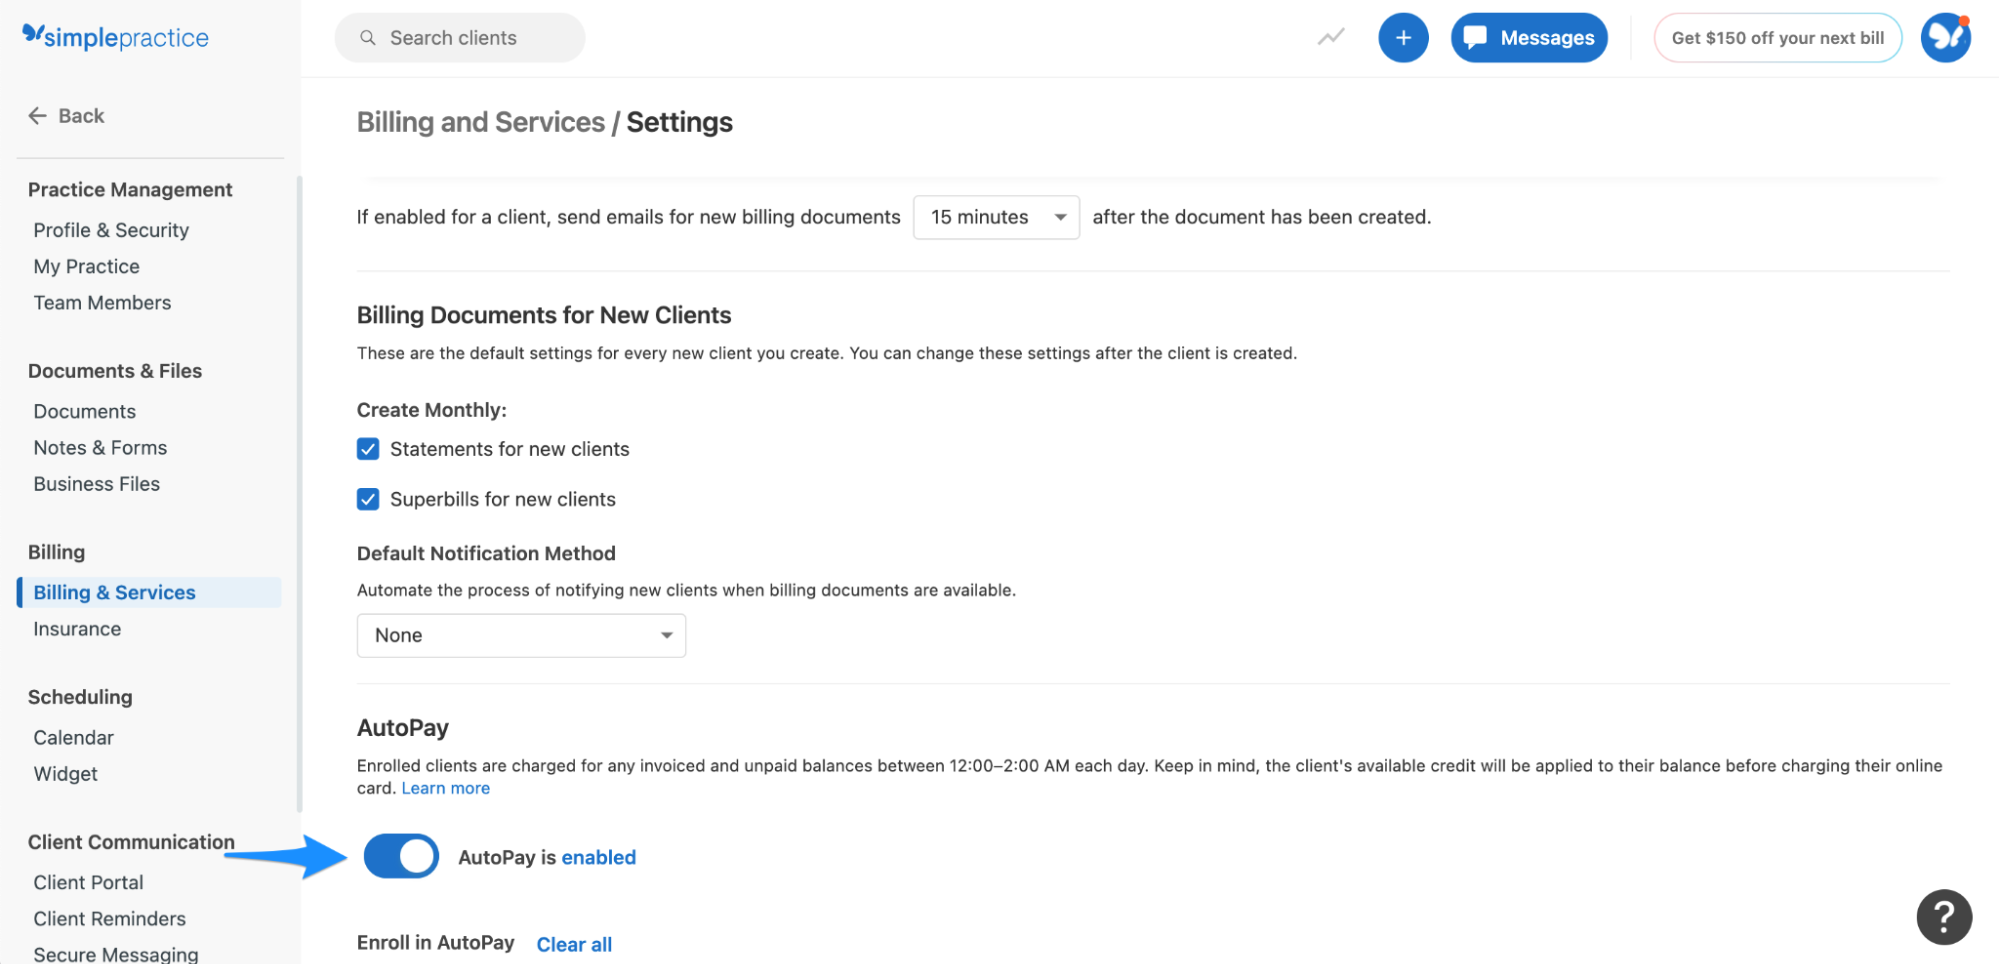Open the Messages panel
Screen dimensions: 1999x965
click(x=1529, y=37)
